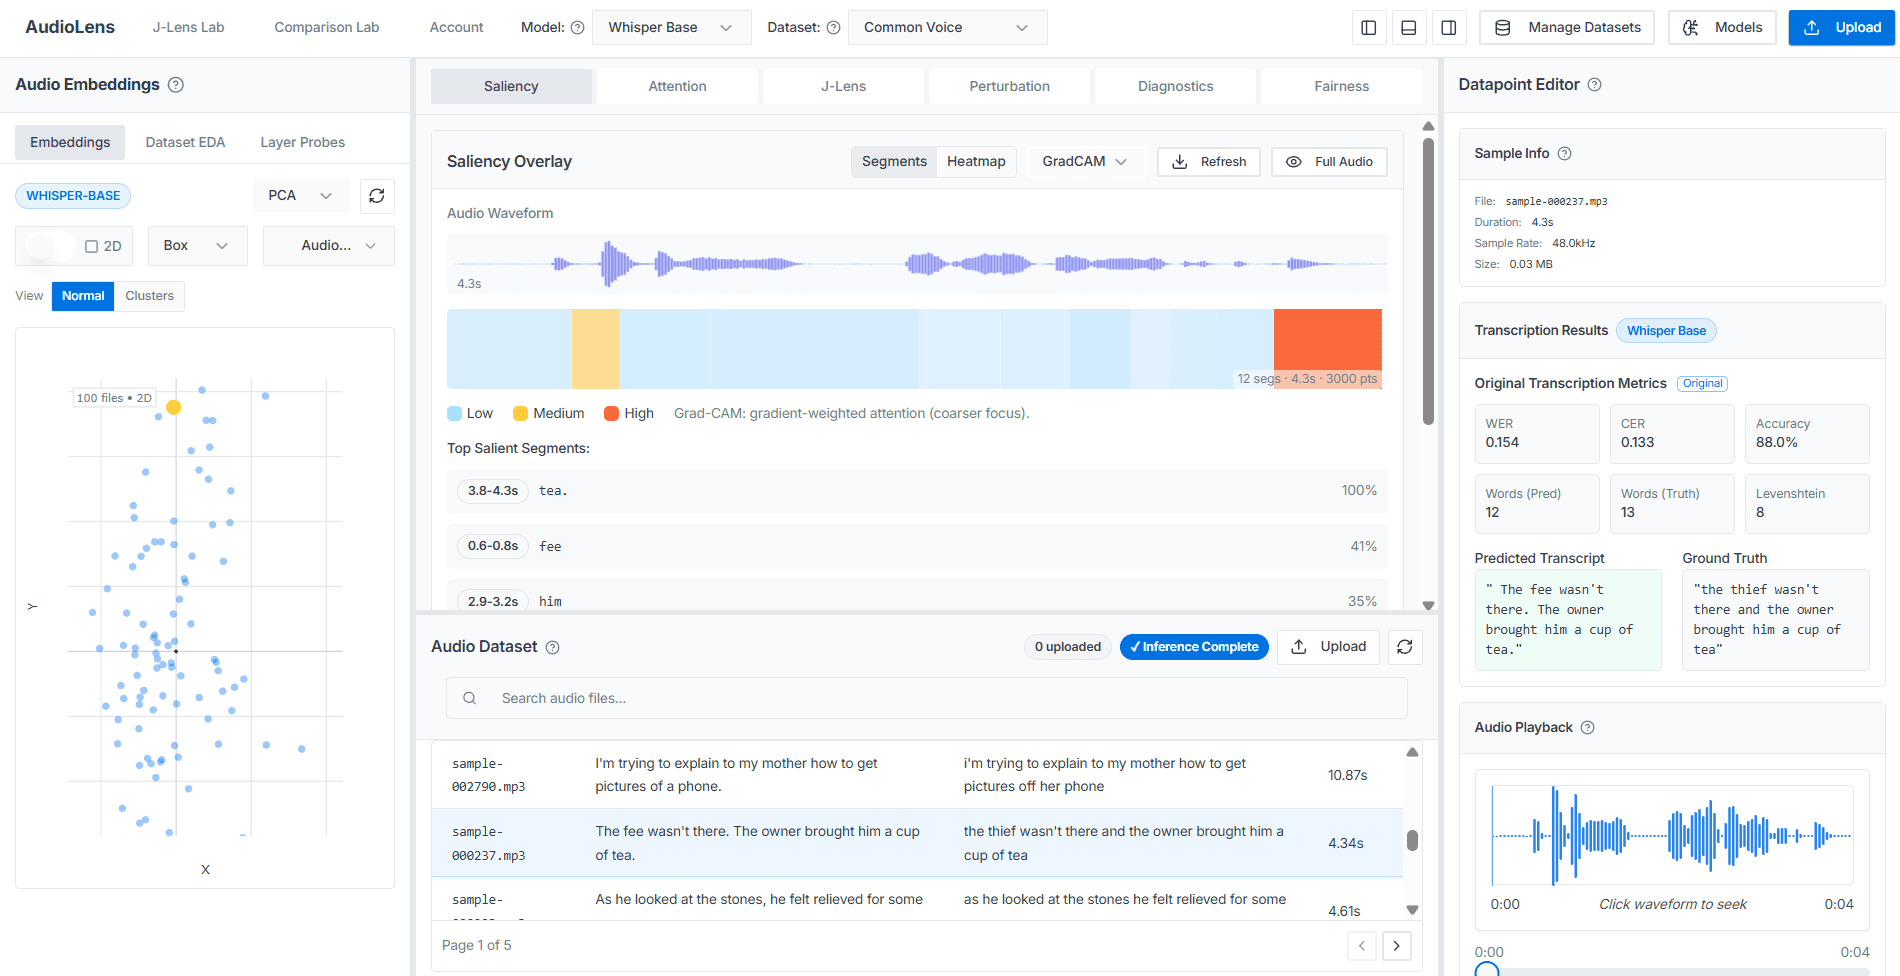1900x976 pixels.
Task: Toggle the bottom panel layout icon
Action: (x=1408, y=28)
